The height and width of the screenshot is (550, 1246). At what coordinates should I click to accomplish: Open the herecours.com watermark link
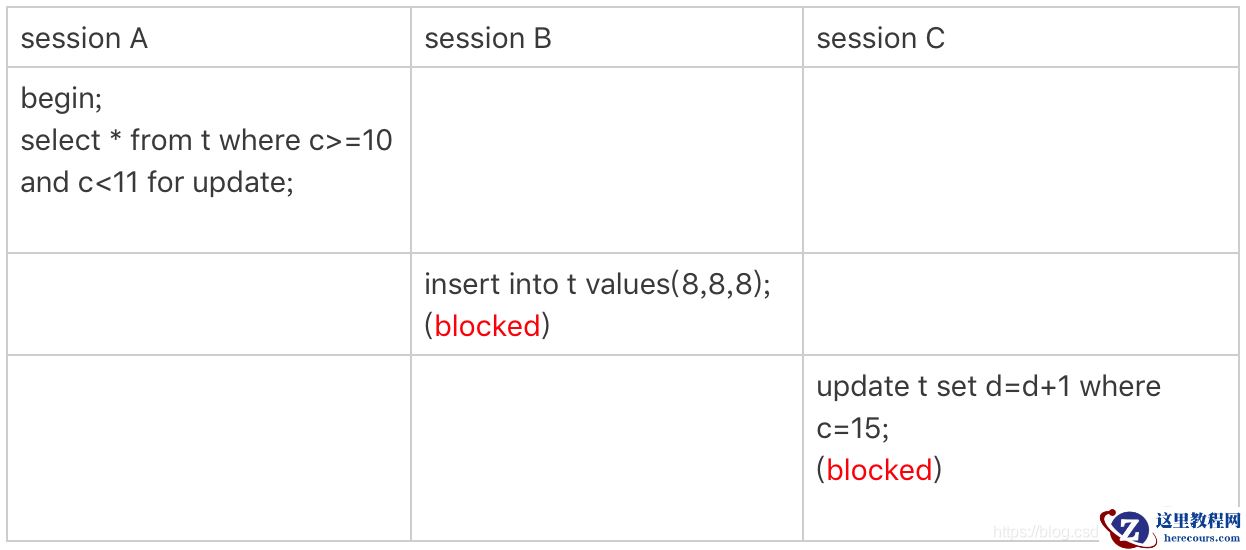1197,538
